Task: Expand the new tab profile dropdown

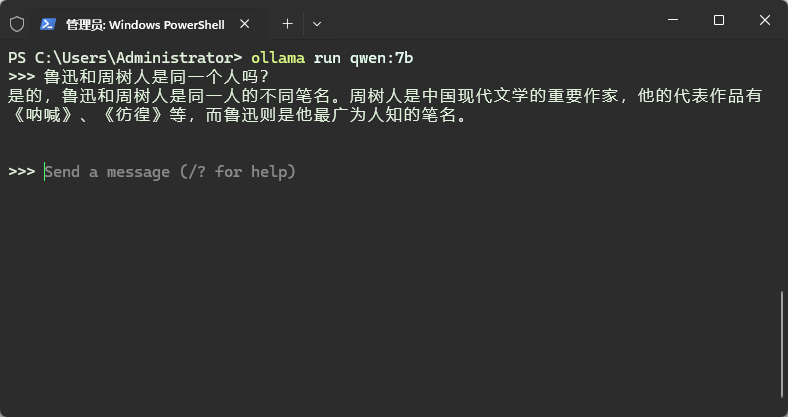Action: [x=317, y=22]
